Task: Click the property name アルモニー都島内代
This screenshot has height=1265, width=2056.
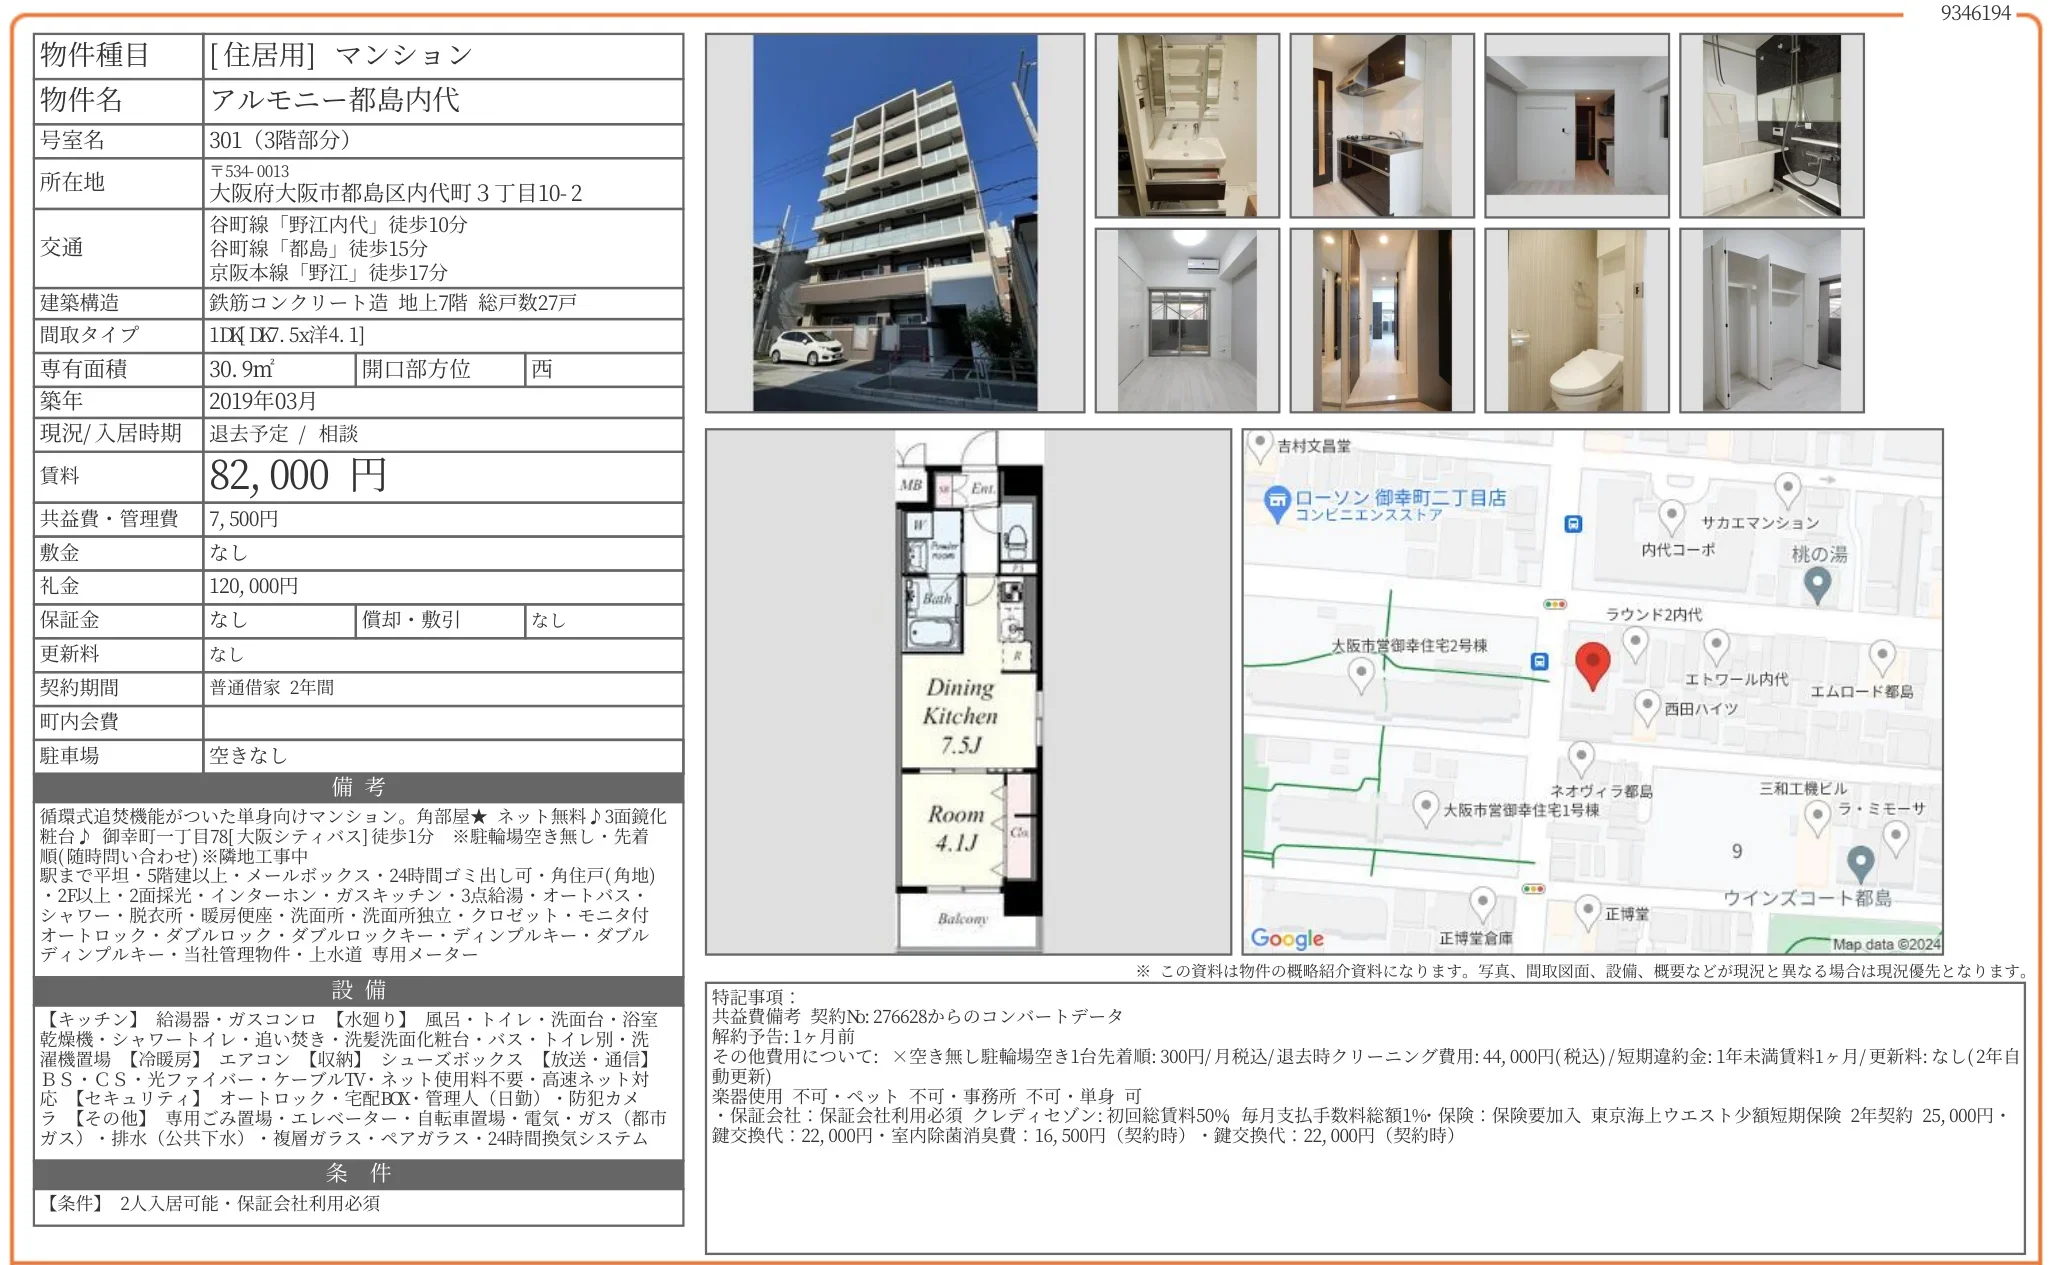Action: [x=335, y=100]
